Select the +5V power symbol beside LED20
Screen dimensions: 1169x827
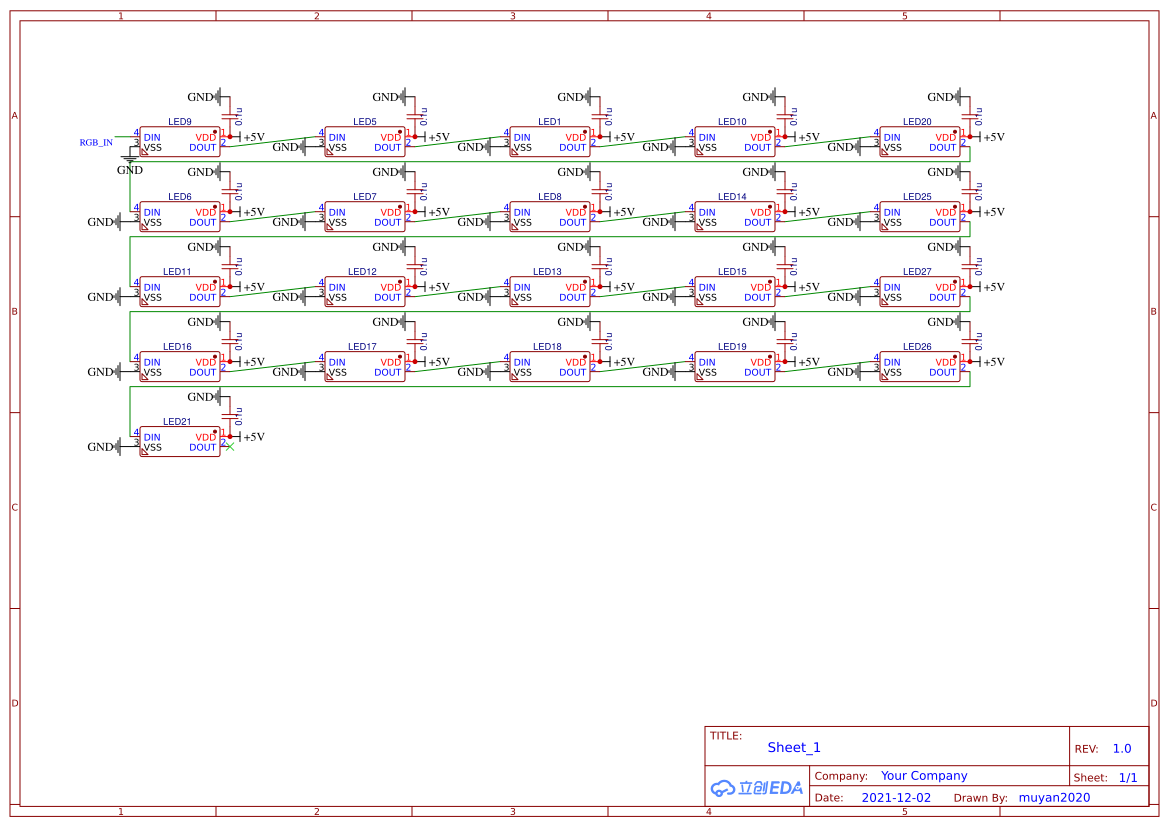click(989, 137)
